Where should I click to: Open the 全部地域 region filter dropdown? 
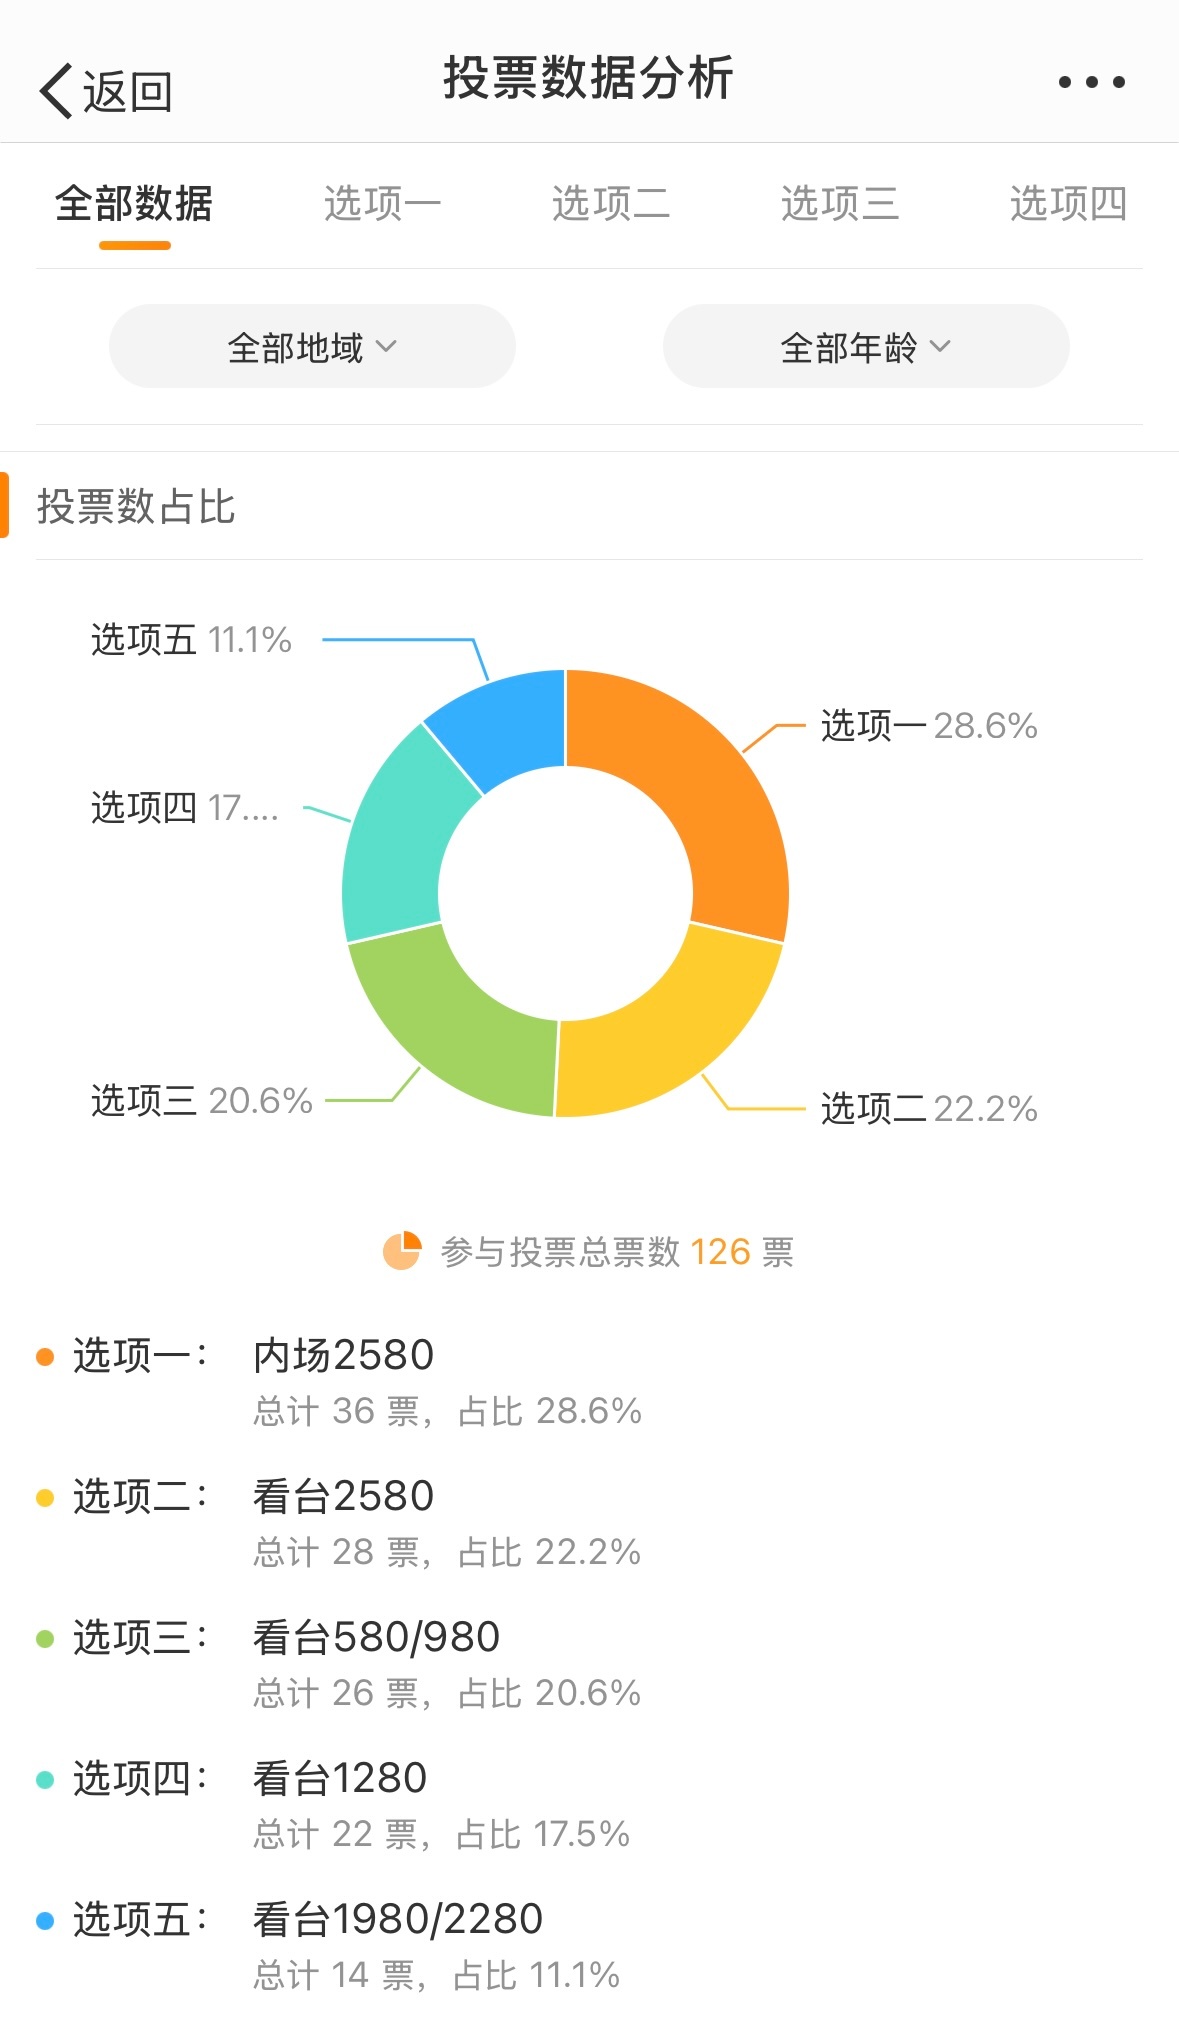311,346
